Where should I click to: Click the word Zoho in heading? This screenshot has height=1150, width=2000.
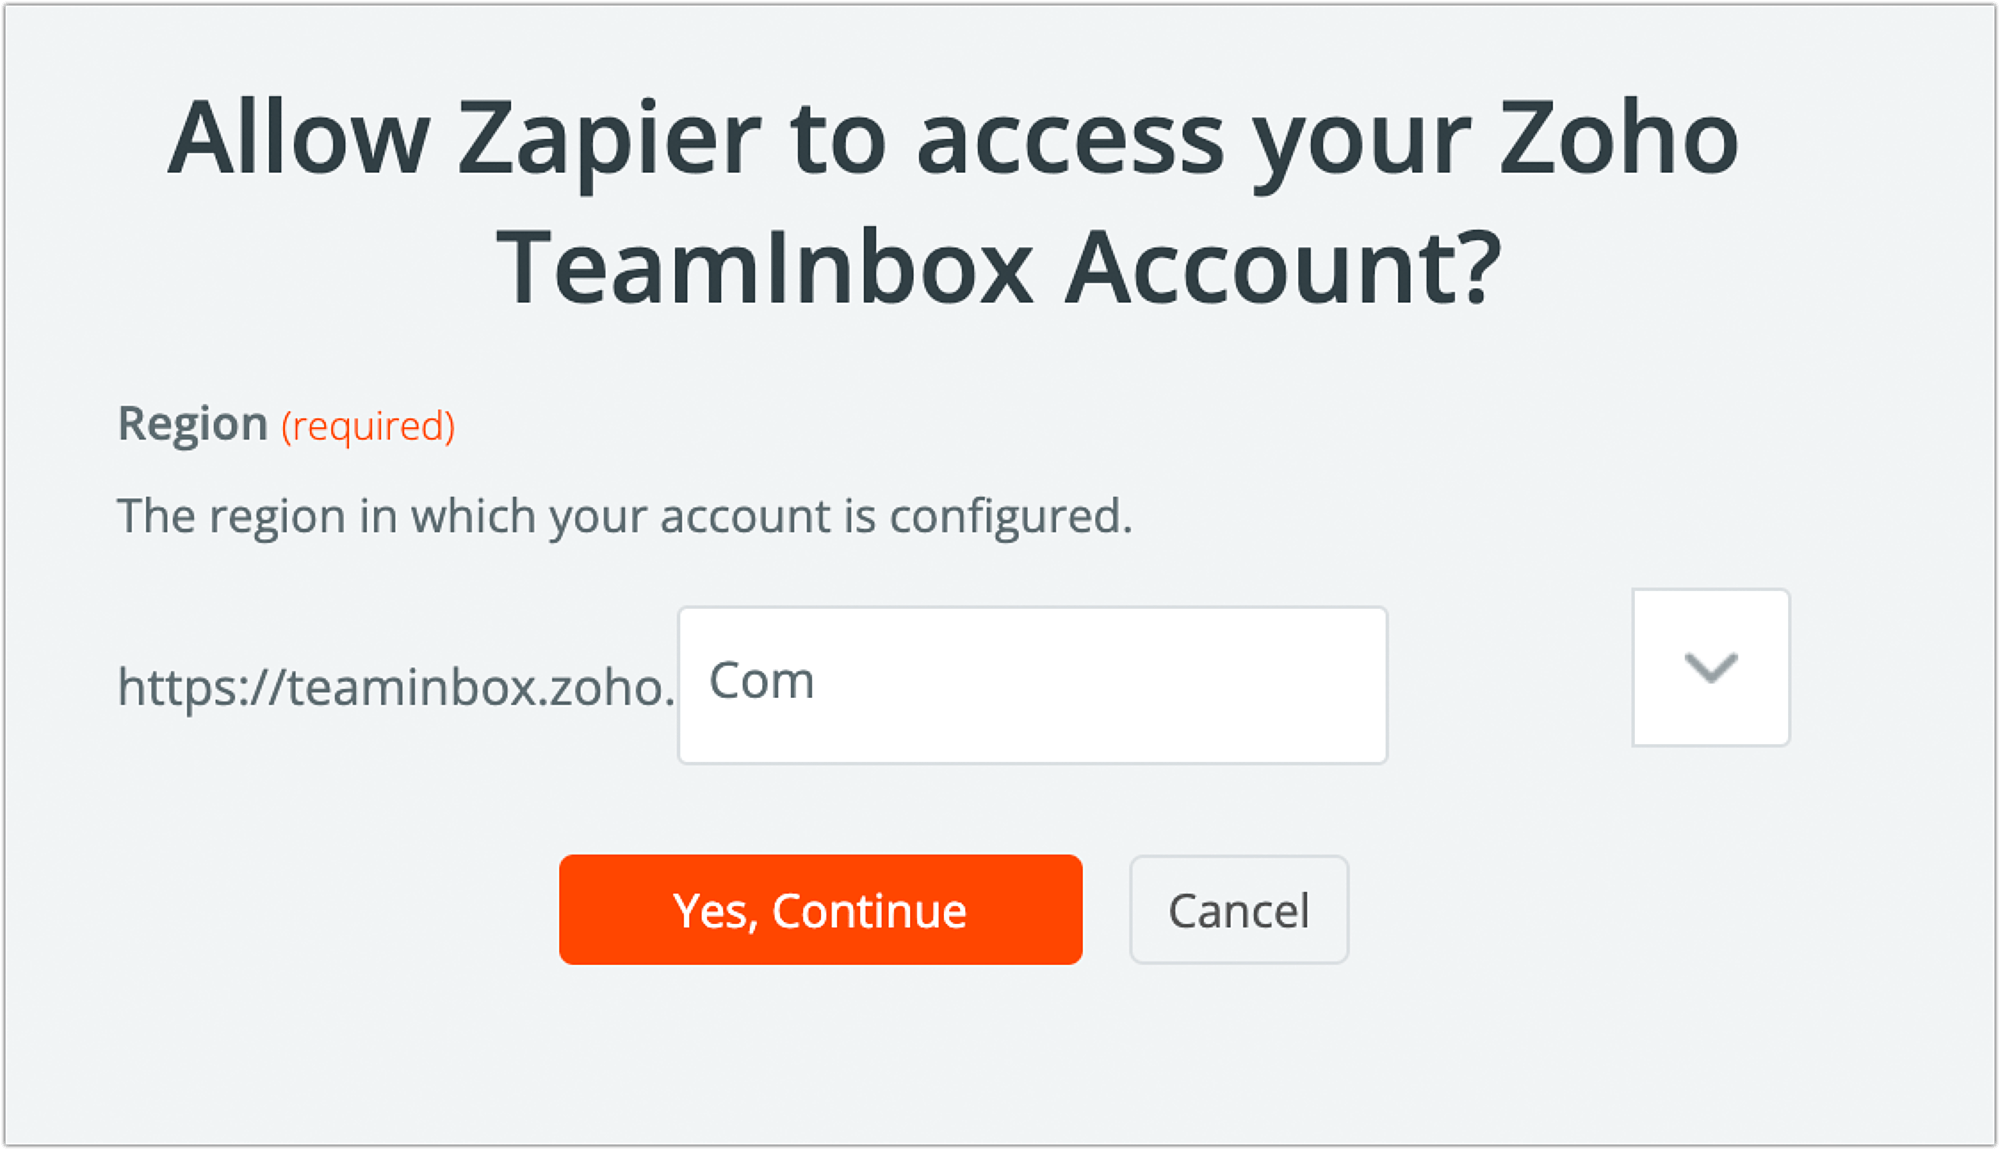tap(1619, 139)
